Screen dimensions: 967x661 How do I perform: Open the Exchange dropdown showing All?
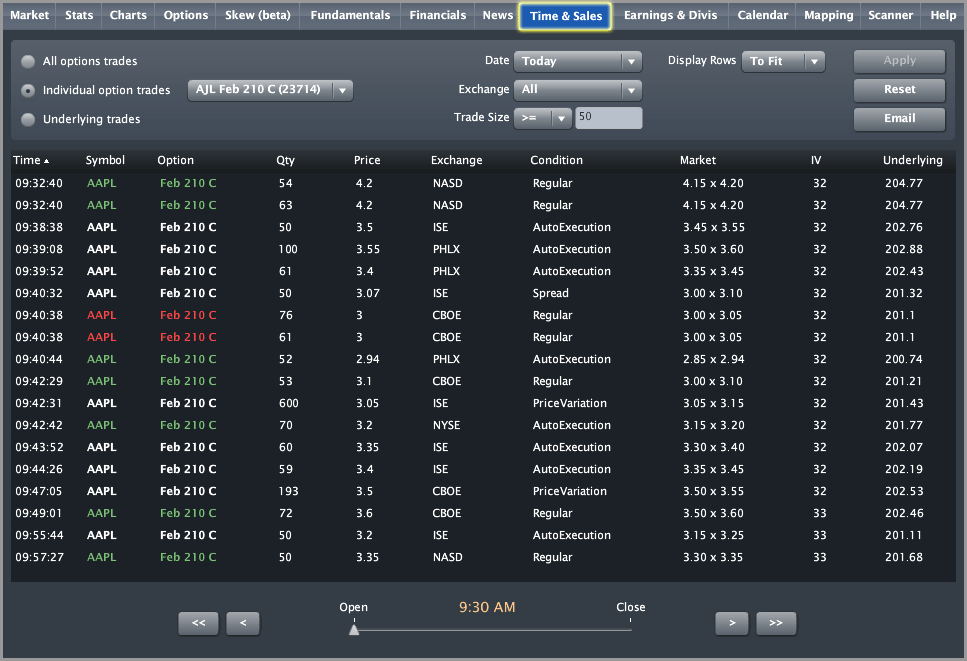pyautogui.click(x=578, y=90)
